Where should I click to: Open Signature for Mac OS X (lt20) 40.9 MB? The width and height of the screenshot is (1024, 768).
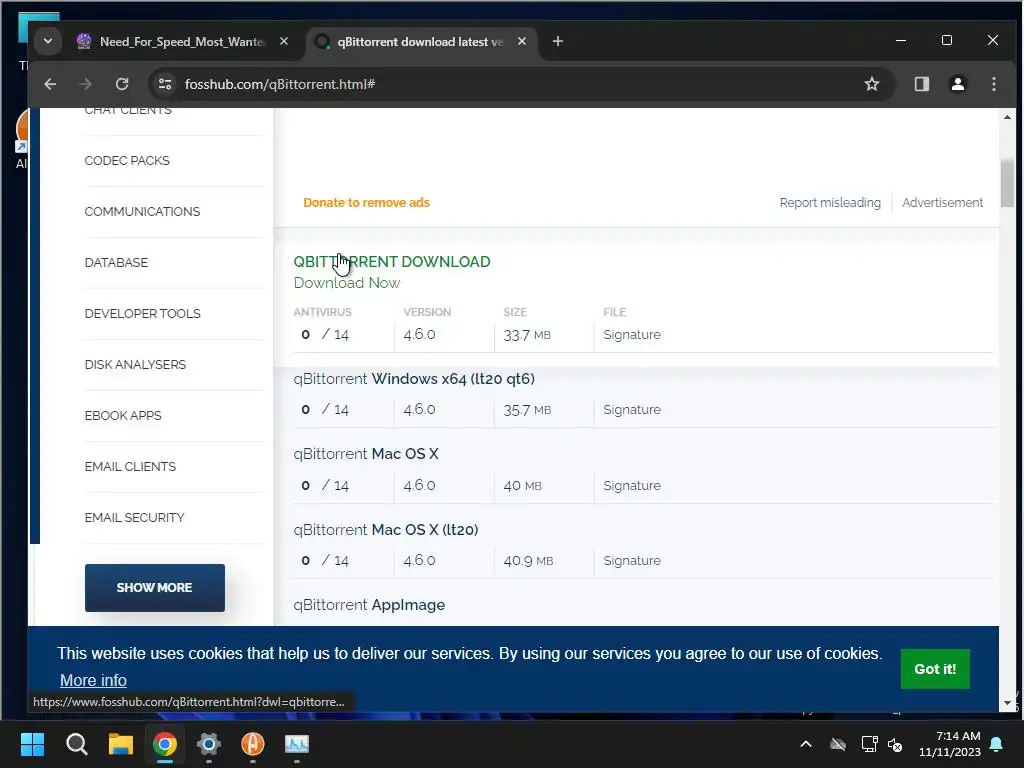(x=632, y=560)
